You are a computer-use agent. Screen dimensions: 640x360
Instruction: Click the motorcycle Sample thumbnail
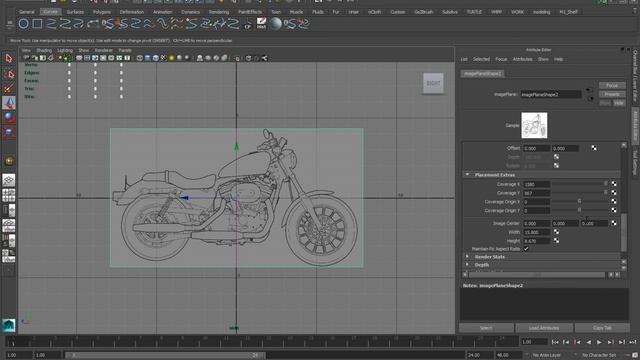point(534,125)
